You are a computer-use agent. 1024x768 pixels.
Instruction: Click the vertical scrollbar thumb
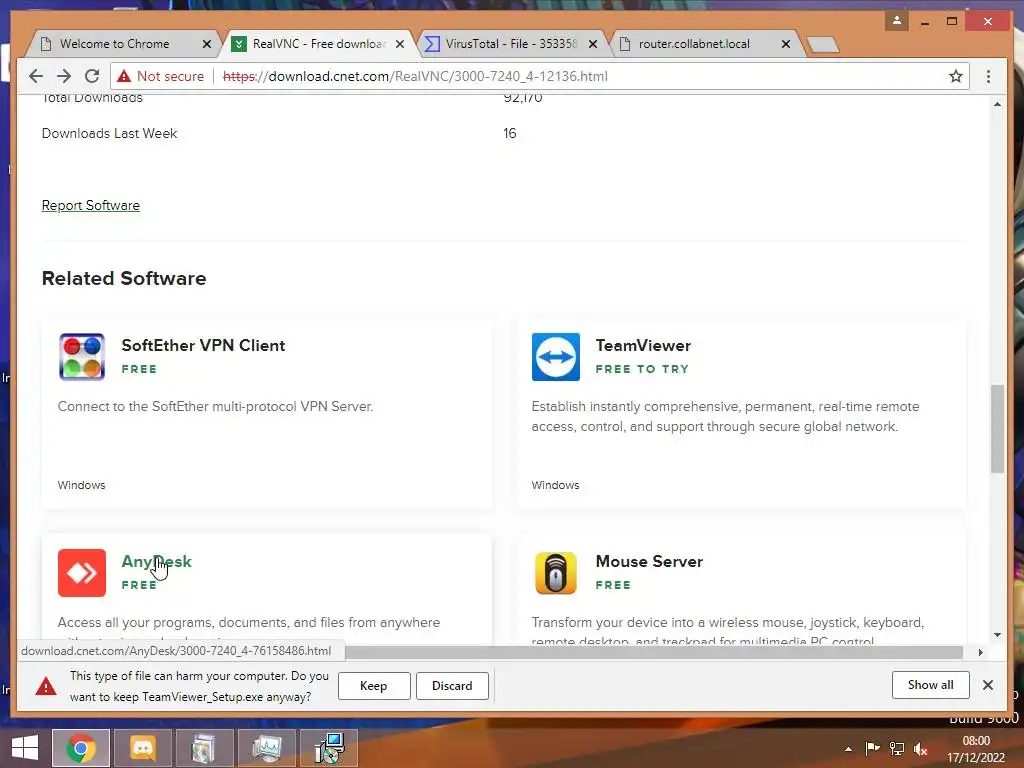[x=997, y=428]
